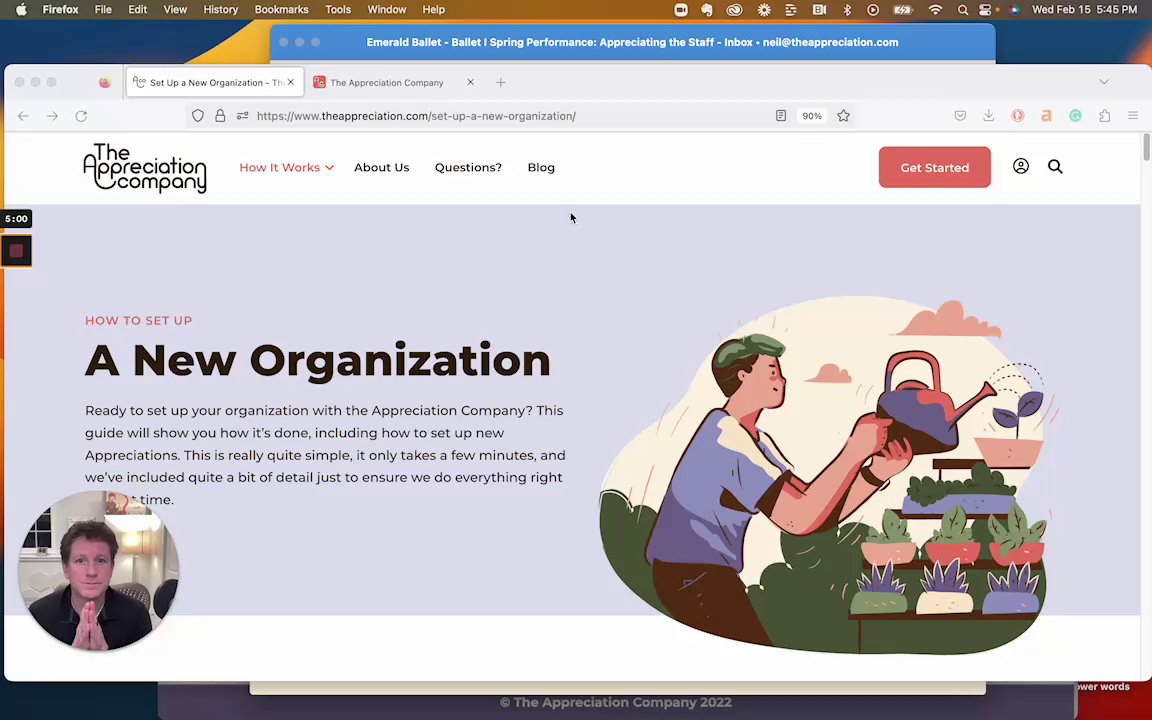Open the extensions puzzle icon

pos(1104,115)
